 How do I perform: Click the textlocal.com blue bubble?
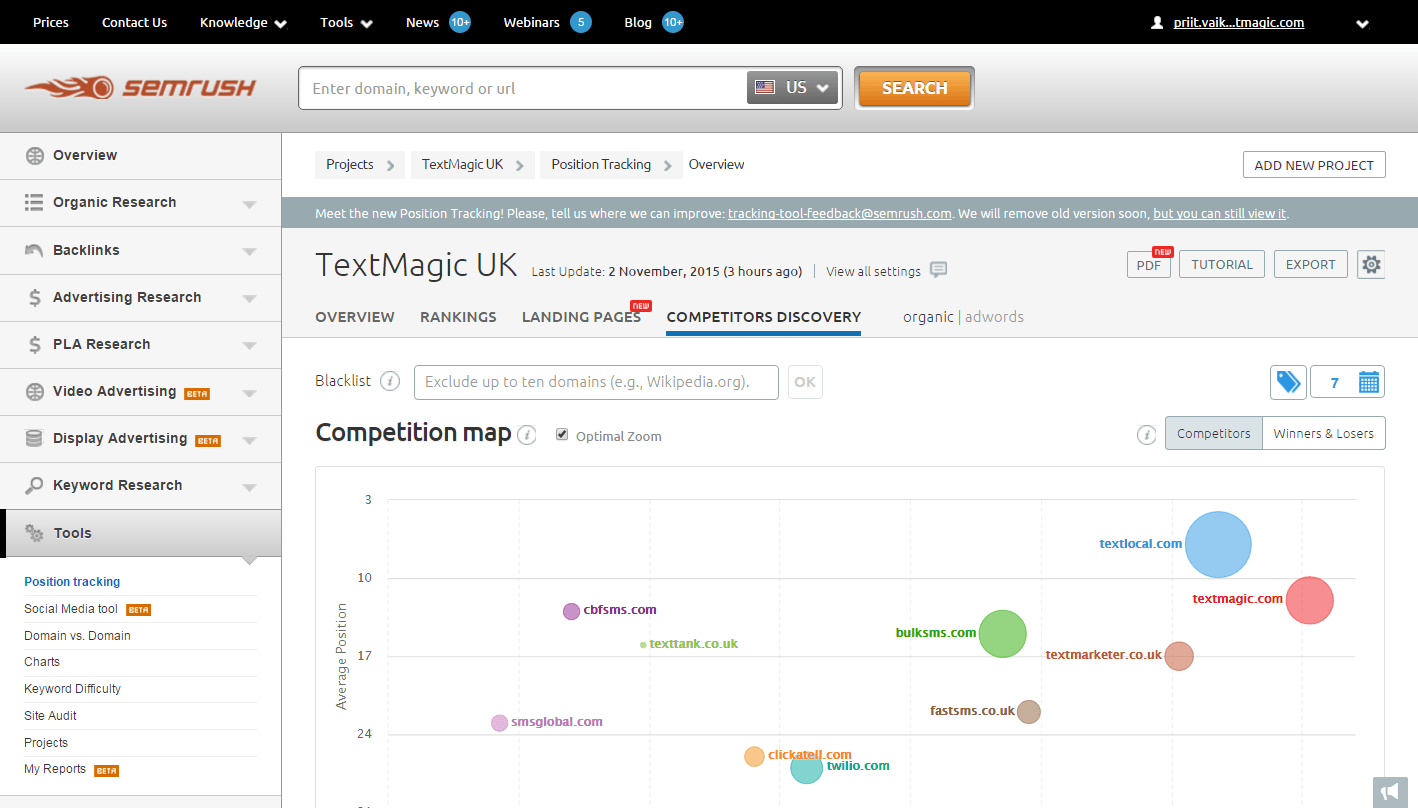1218,544
